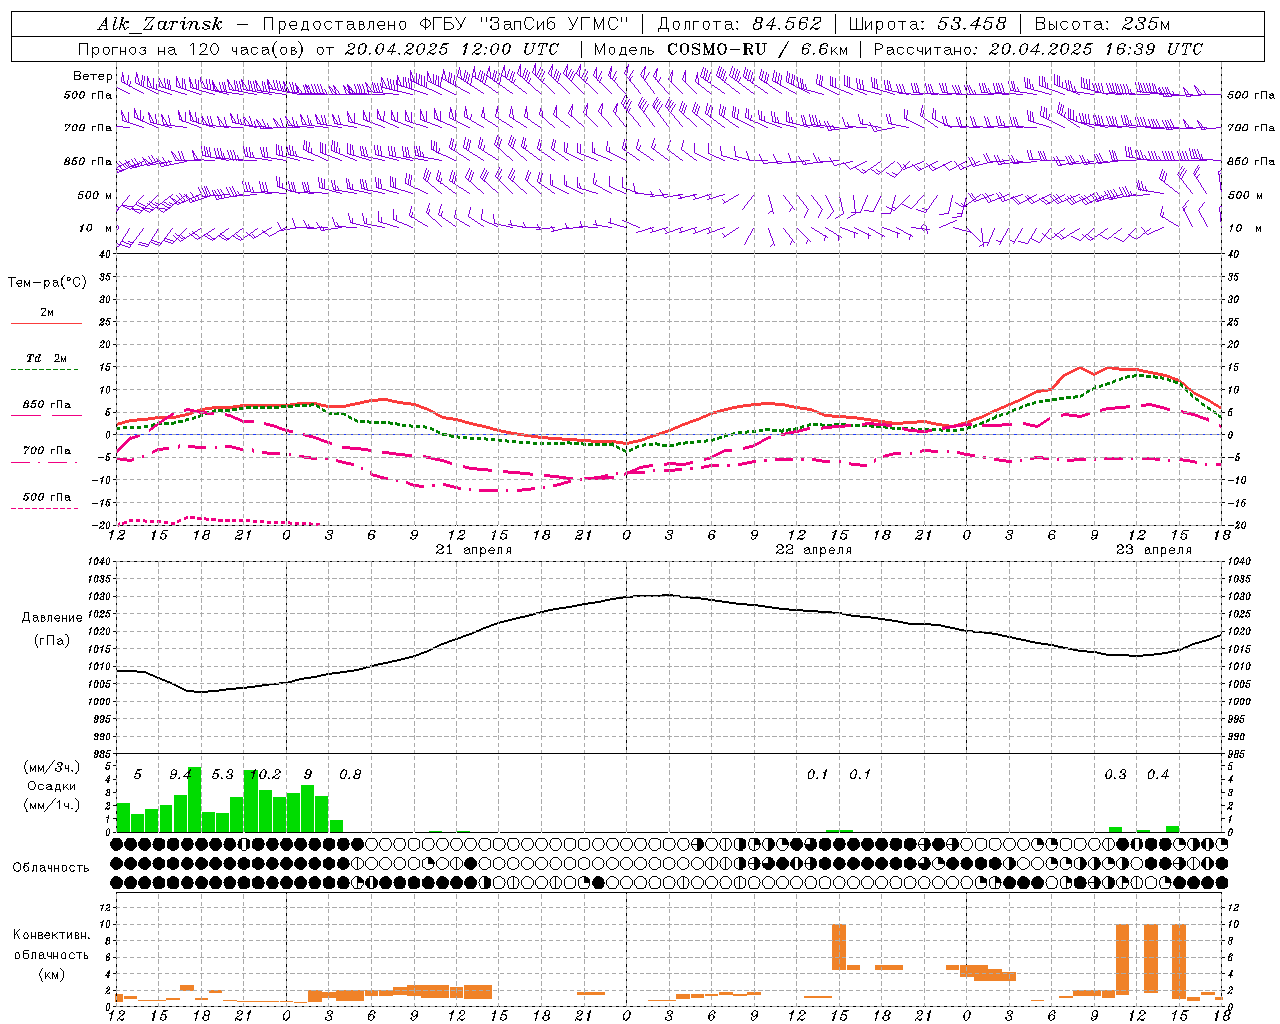Click the 21 апреля date label
Image resolution: width=1280 pixels, height=1024 pixels.
pos(473,550)
